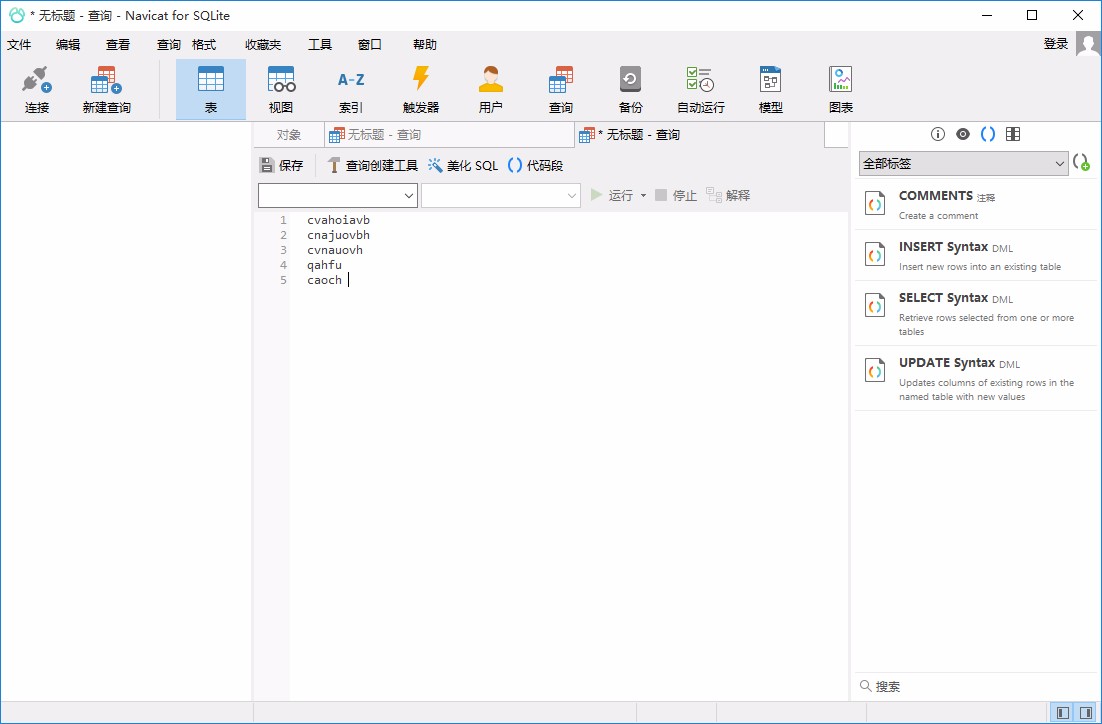
Task: Open the Index (索引) A-Z icon
Action: 351,89
